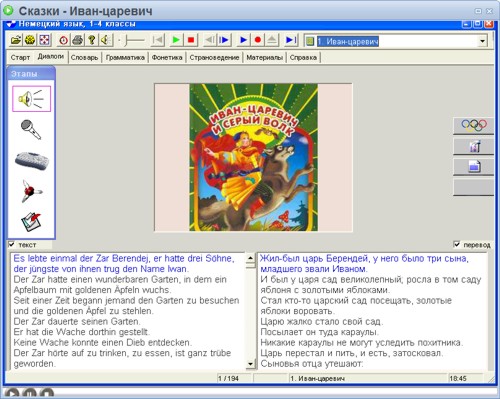Click the Ivan-Tsarevich book cover image
This screenshot has width=500, height=399.
coord(253,157)
